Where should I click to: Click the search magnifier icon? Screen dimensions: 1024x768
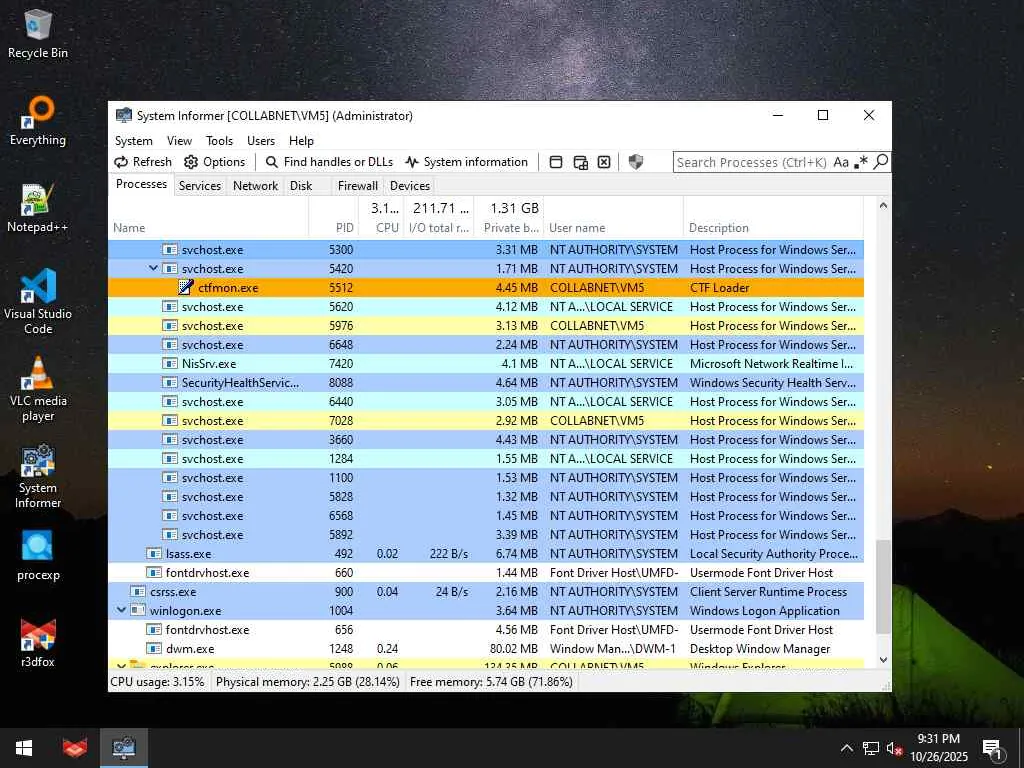pos(880,161)
